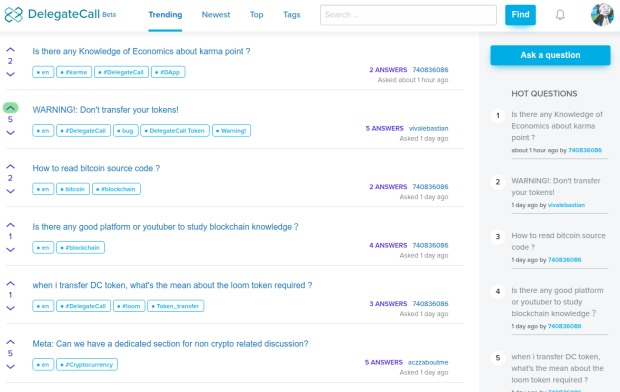
Task: Open vivalebastian link in Hot Questions
Action: point(566,205)
